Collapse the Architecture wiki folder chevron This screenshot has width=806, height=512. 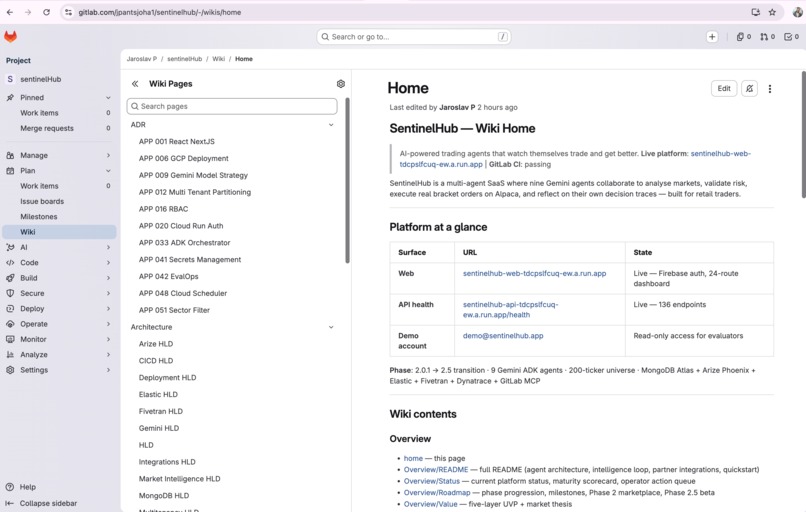[331, 327]
